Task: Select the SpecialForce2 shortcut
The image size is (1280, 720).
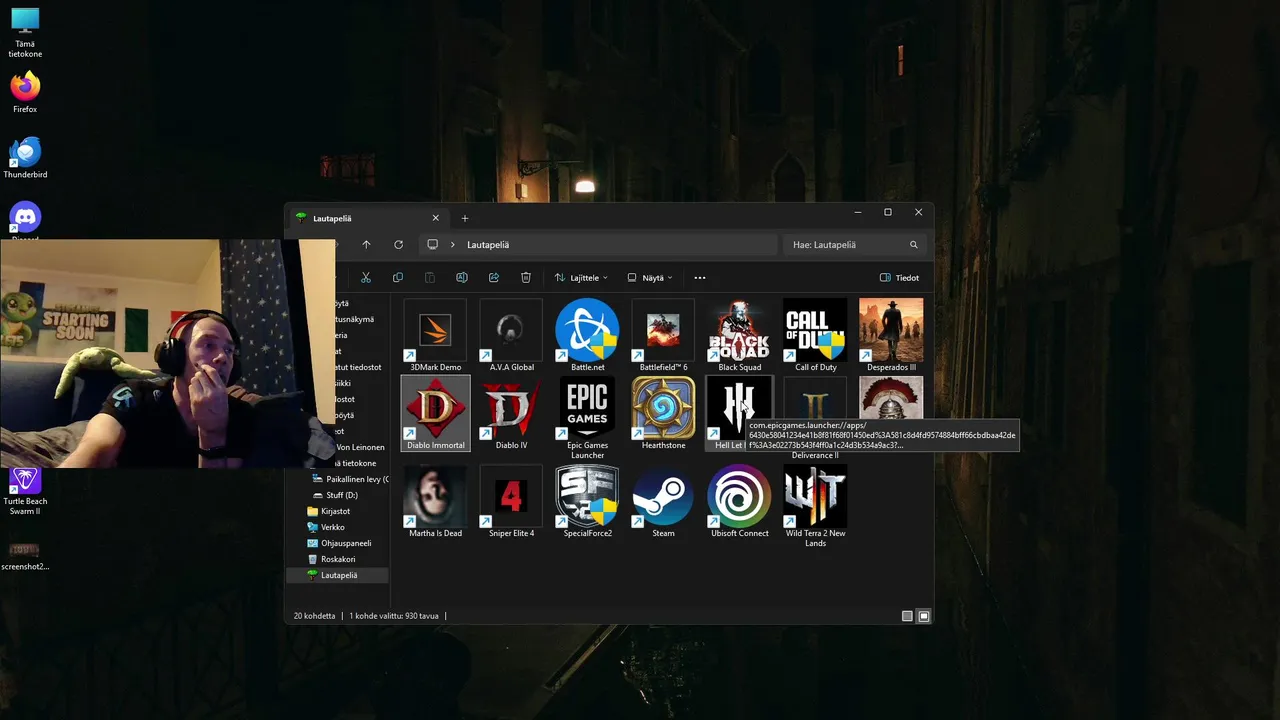Action: pyautogui.click(x=587, y=501)
